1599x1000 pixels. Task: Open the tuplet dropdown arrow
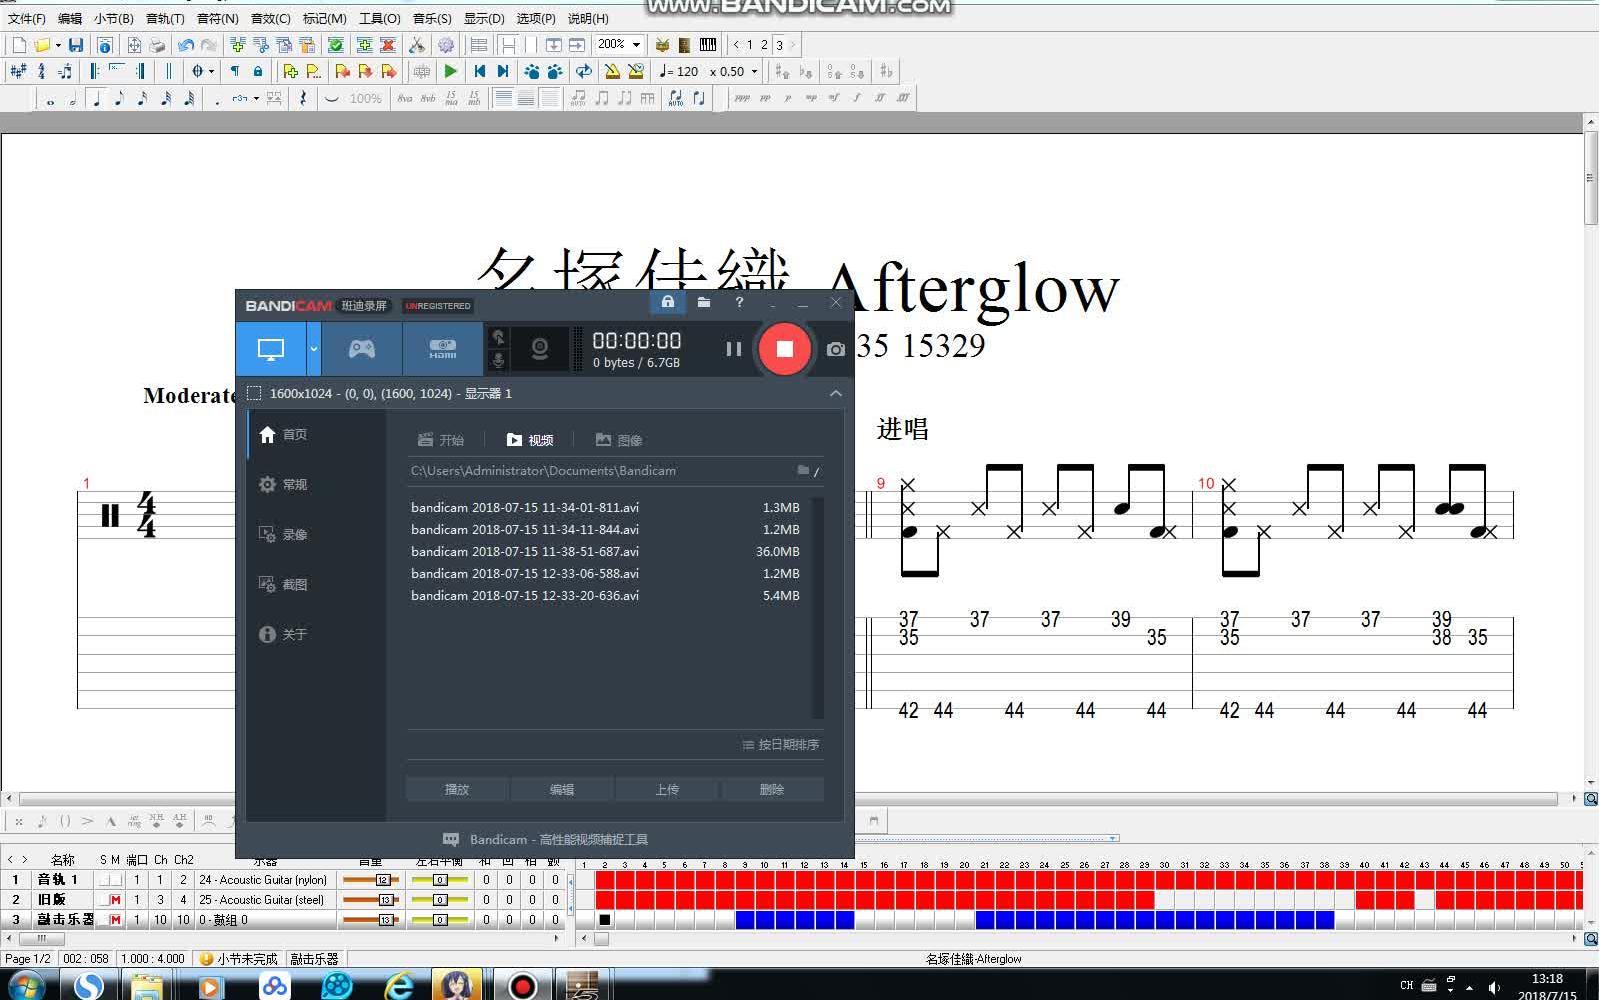coord(256,98)
